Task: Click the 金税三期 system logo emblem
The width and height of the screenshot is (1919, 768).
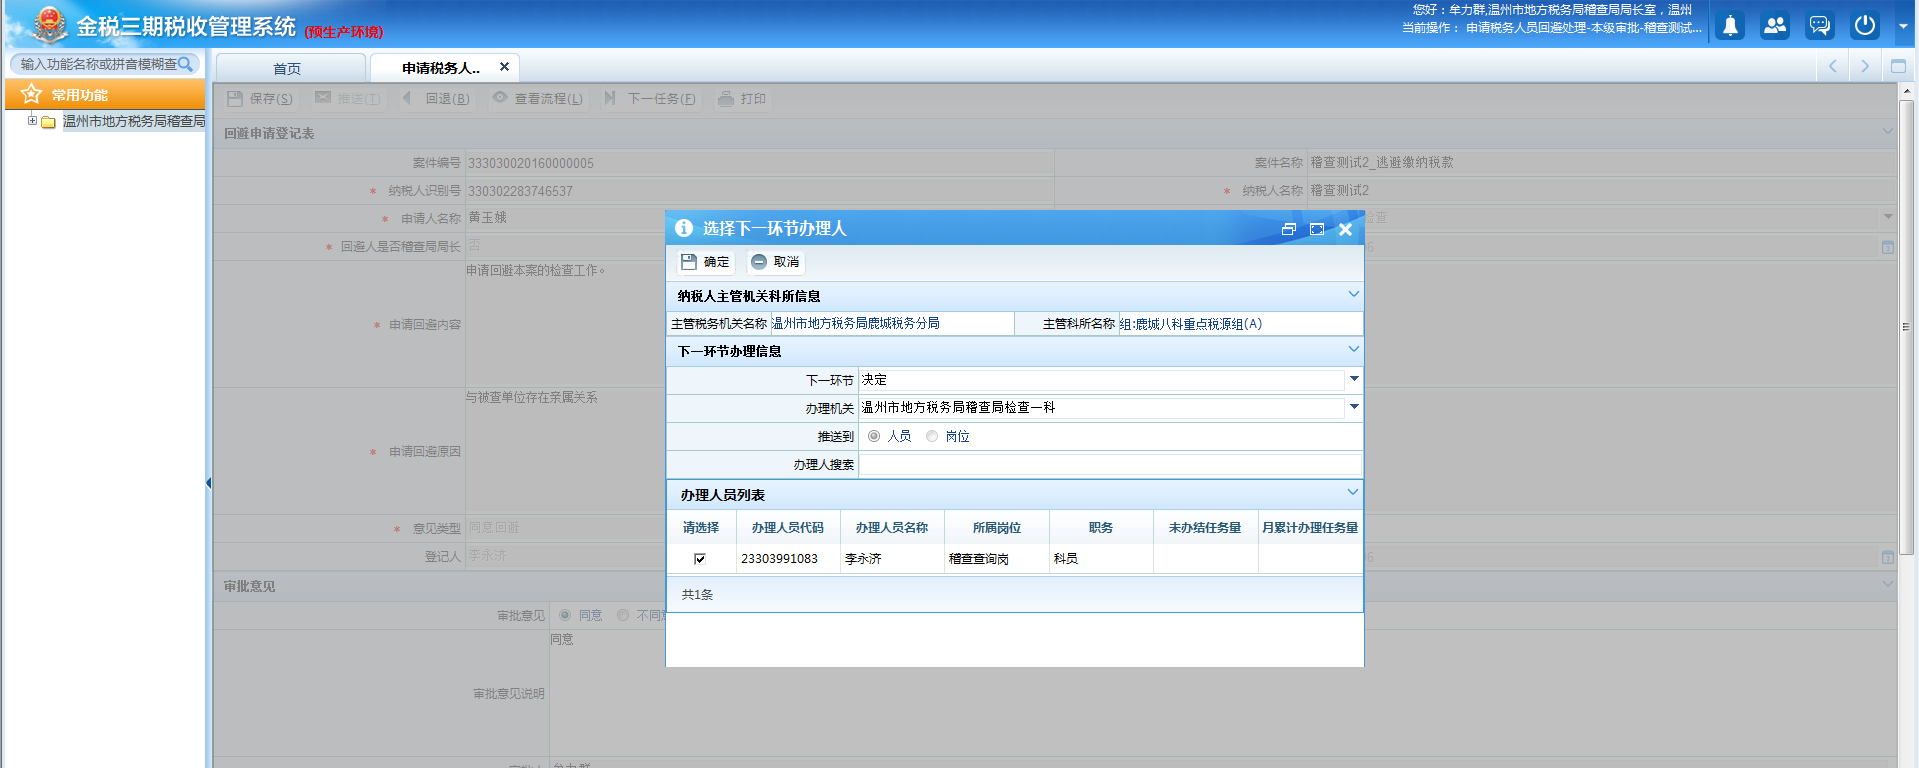Action: (48, 25)
